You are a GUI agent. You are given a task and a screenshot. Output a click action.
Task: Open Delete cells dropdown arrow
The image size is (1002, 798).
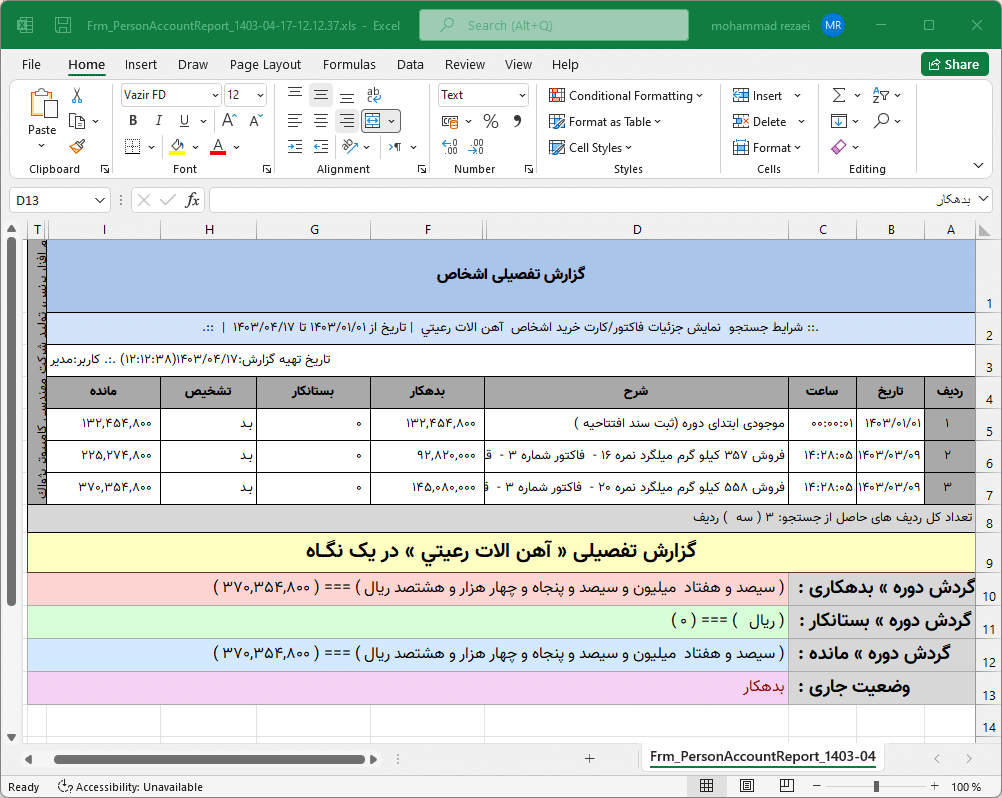tap(801, 121)
